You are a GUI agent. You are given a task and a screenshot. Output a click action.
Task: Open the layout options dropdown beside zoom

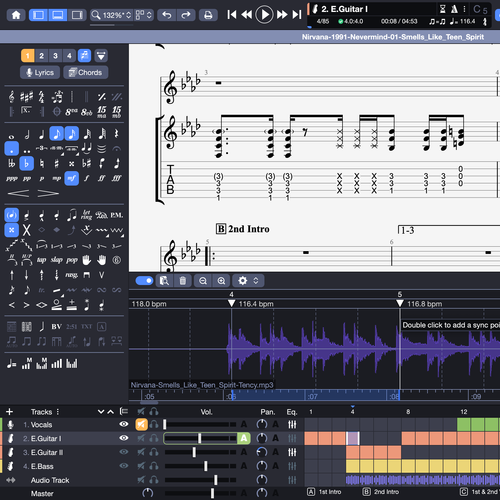pyautogui.click(x=144, y=15)
